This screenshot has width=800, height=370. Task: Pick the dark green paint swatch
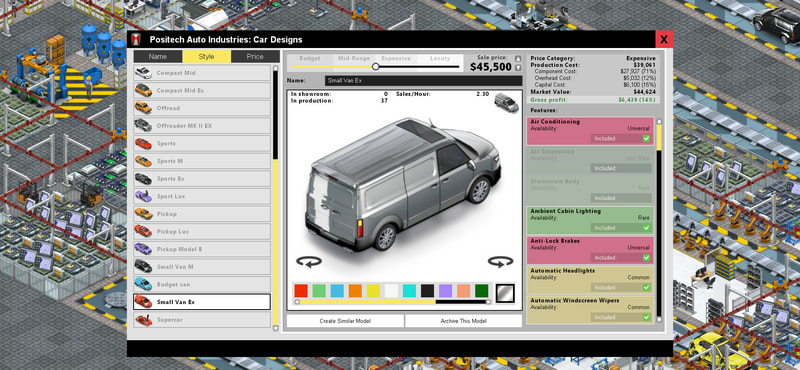[482, 291]
